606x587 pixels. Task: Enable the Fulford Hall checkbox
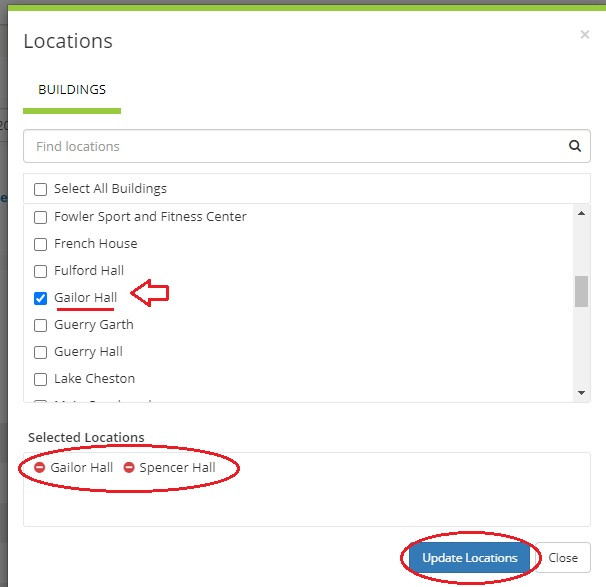click(x=41, y=271)
